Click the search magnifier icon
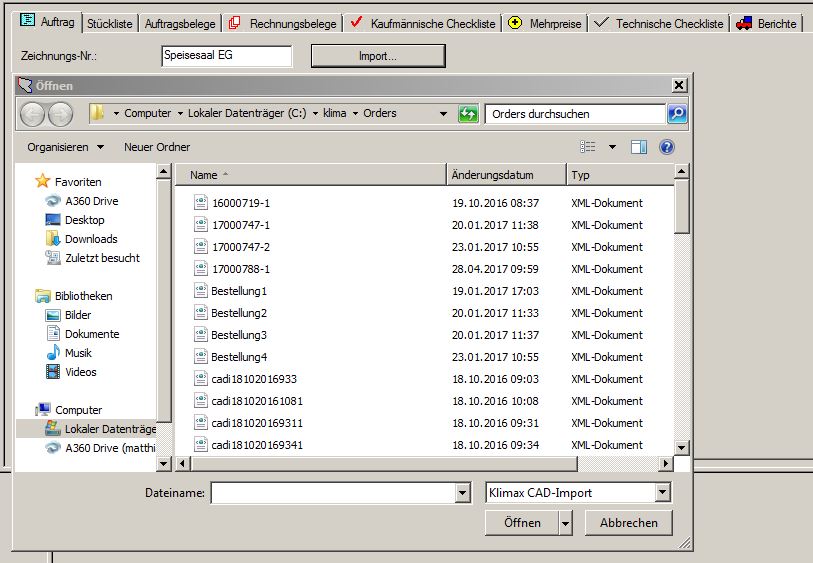Viewport: 813px width, 563px height. (x=677, y=114)
